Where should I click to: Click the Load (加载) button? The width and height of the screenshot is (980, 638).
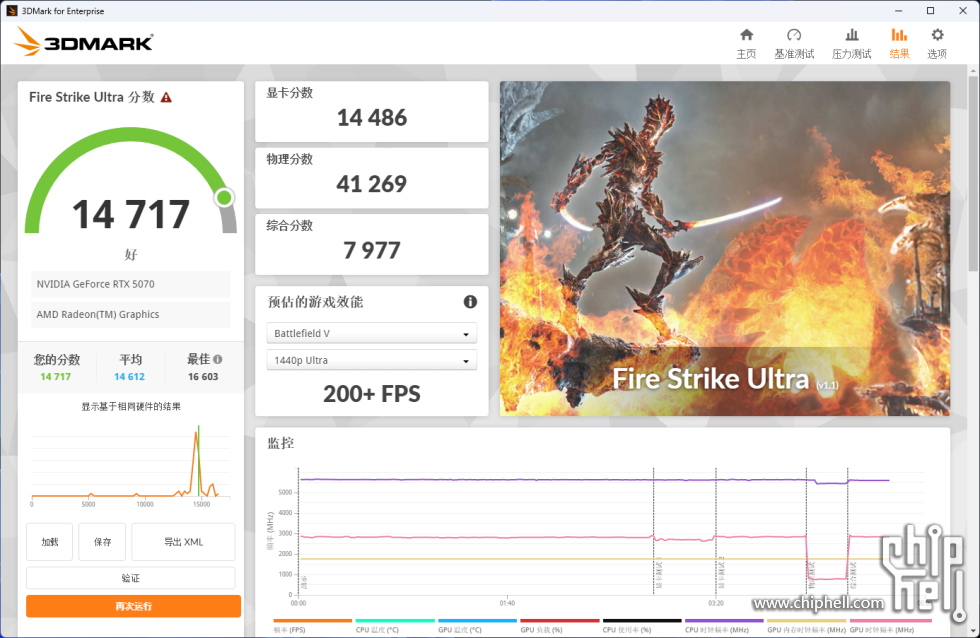click(x=50, y=542)
